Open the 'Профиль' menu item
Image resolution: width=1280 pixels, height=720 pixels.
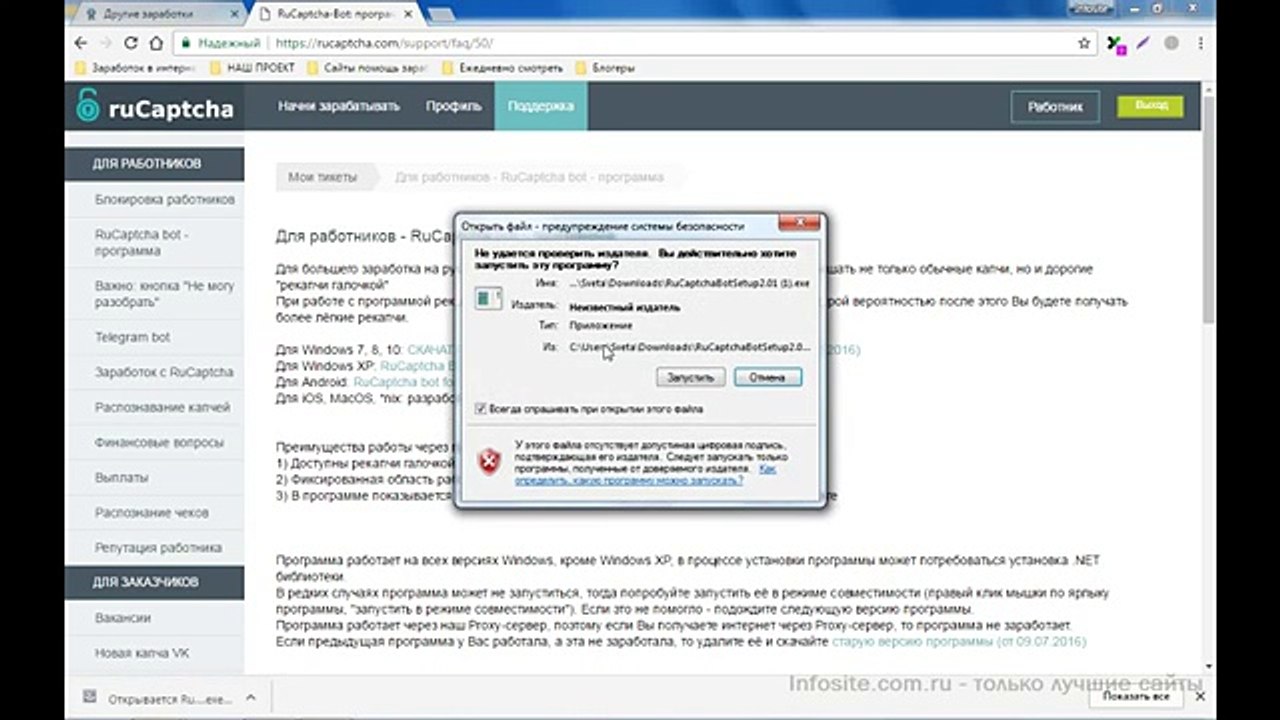453,106
